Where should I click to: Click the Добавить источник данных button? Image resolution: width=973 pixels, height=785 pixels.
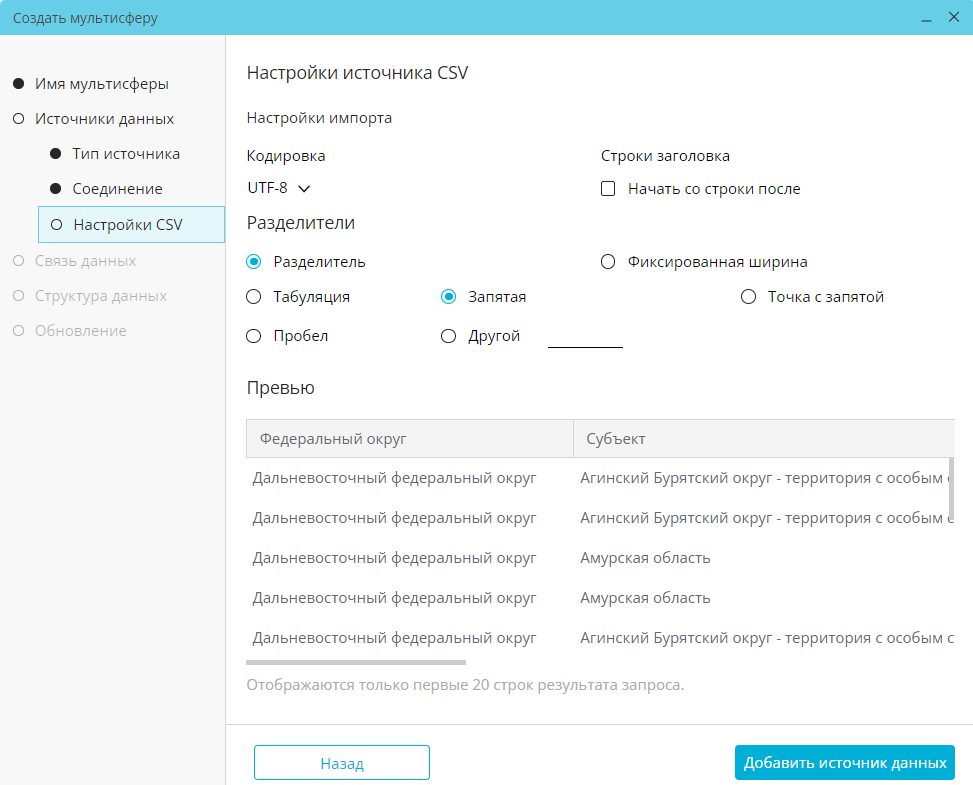click(845, 762)
